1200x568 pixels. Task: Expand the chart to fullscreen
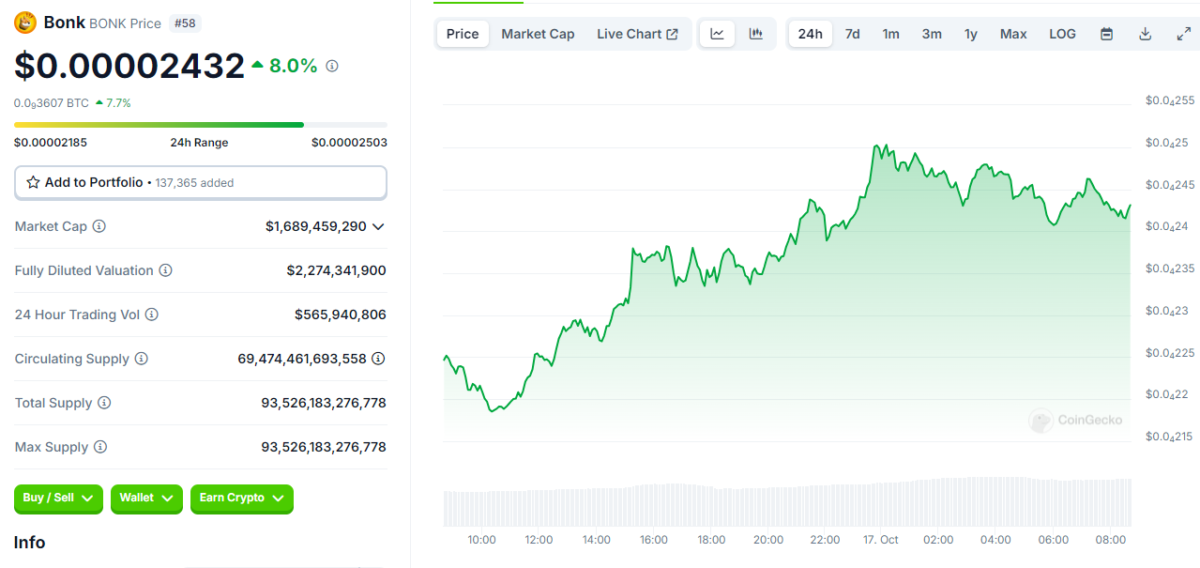point(1183,34)
